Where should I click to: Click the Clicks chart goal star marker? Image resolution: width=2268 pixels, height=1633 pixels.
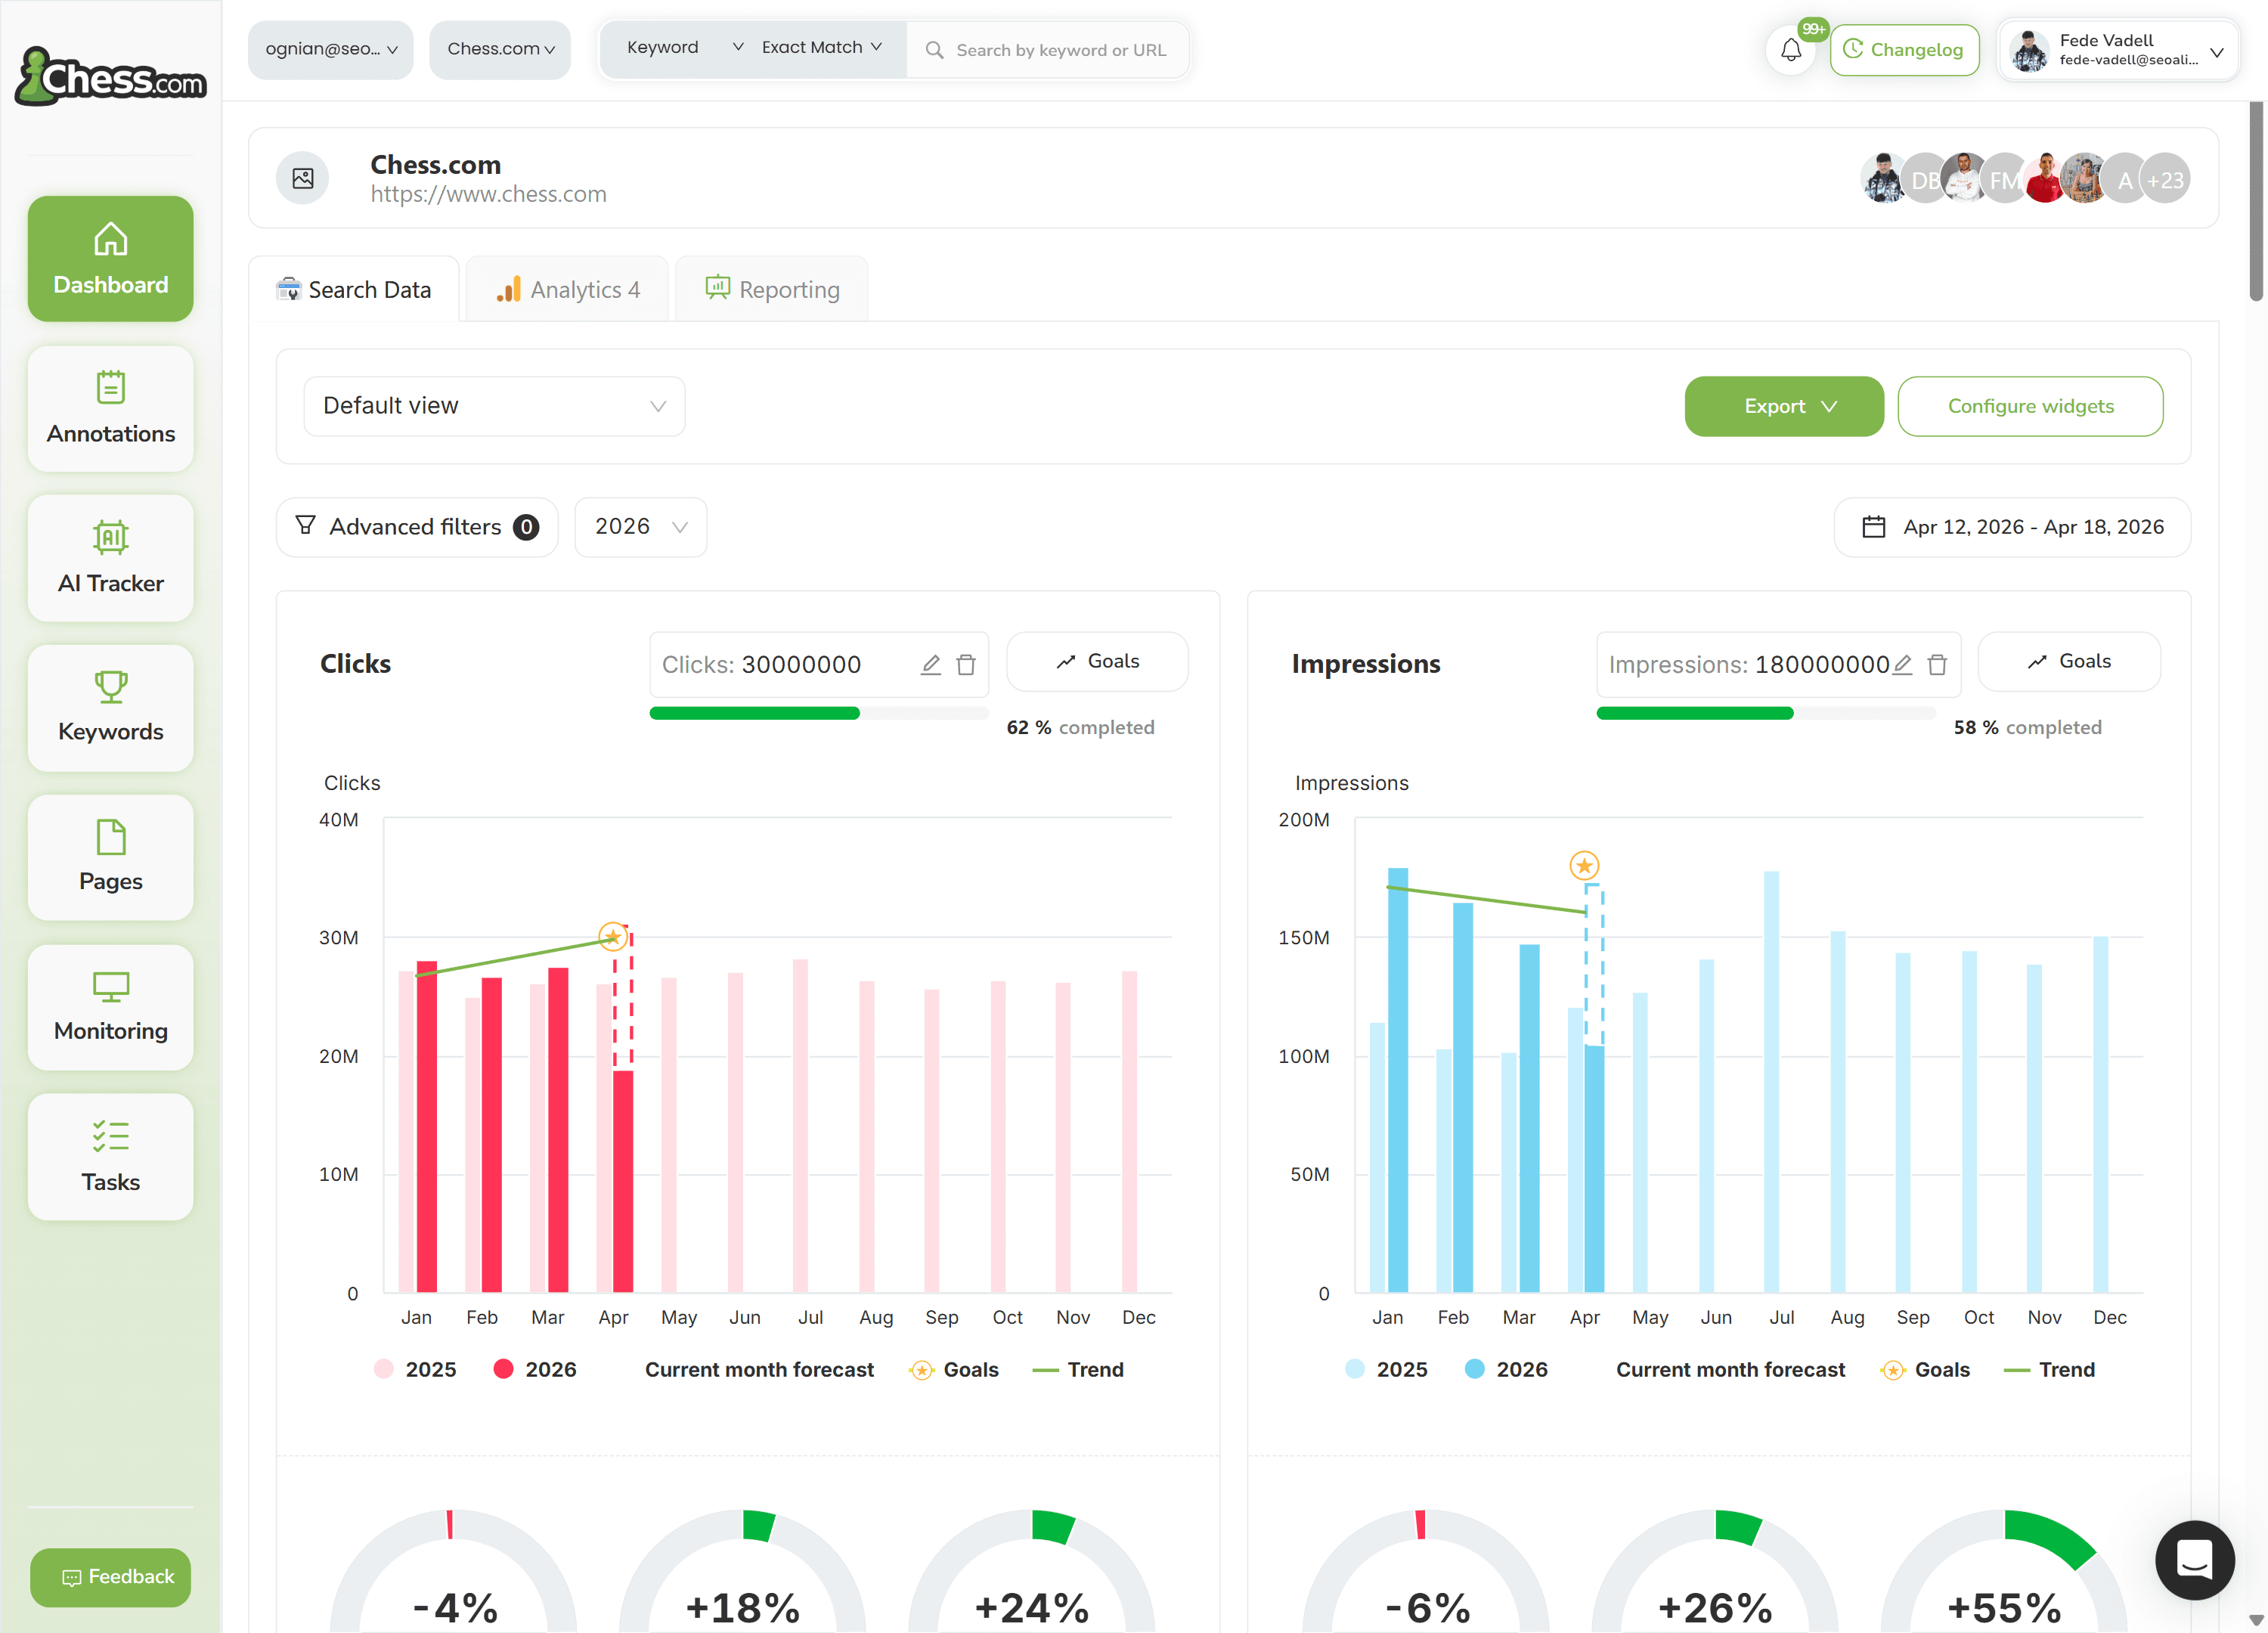pos(612,937)
